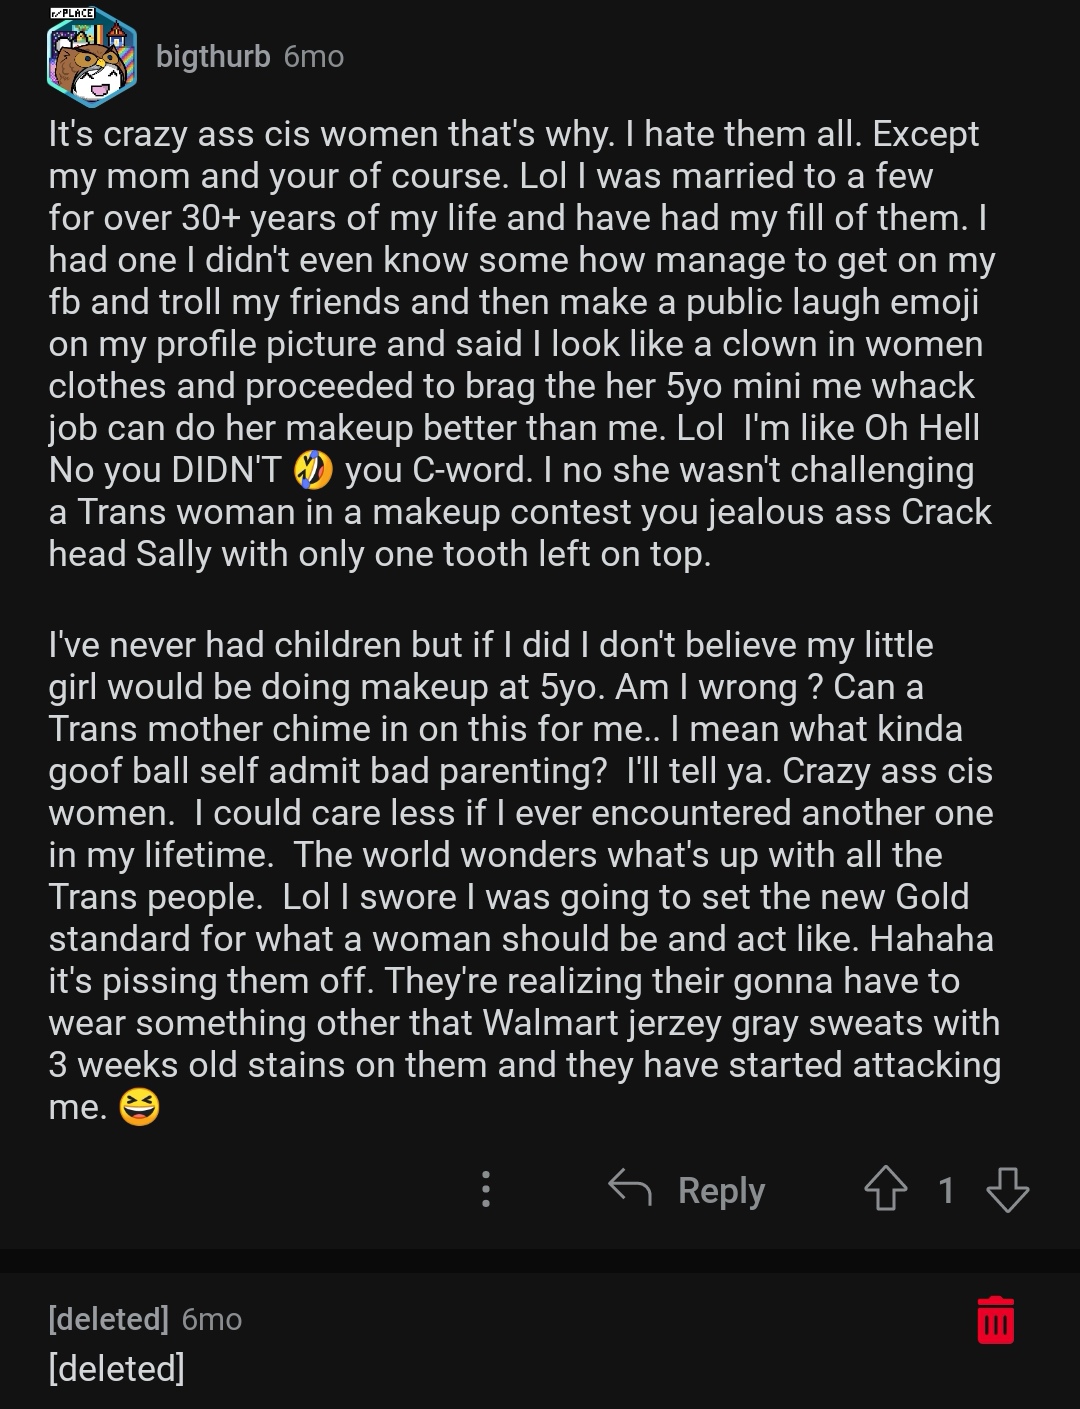This screenshot has width=1080, height=1409.
Task: Tap the line 'head Sally with only one tooth'
Action: coord(380,553)
